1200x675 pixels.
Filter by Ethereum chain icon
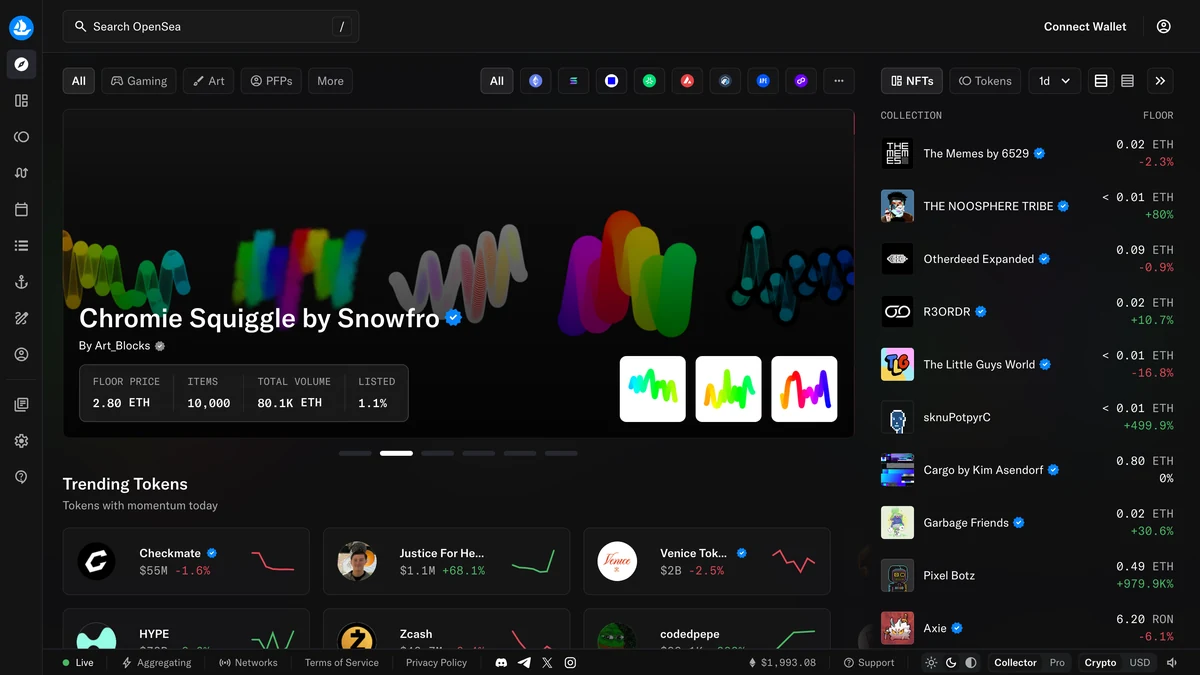point(535,81)
